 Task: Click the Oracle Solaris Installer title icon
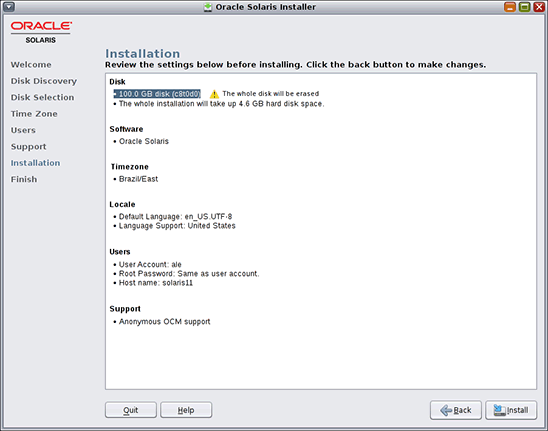208,7
